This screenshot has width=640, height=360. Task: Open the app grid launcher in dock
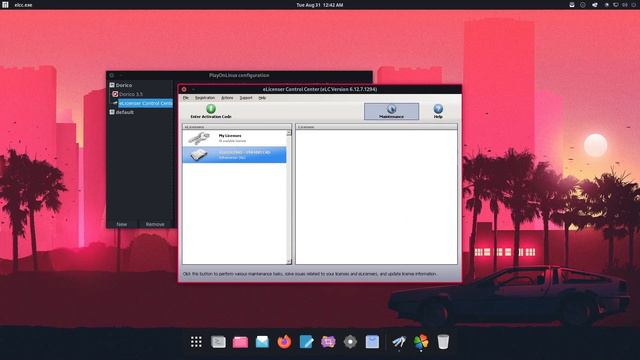click(x=196, y=342)
